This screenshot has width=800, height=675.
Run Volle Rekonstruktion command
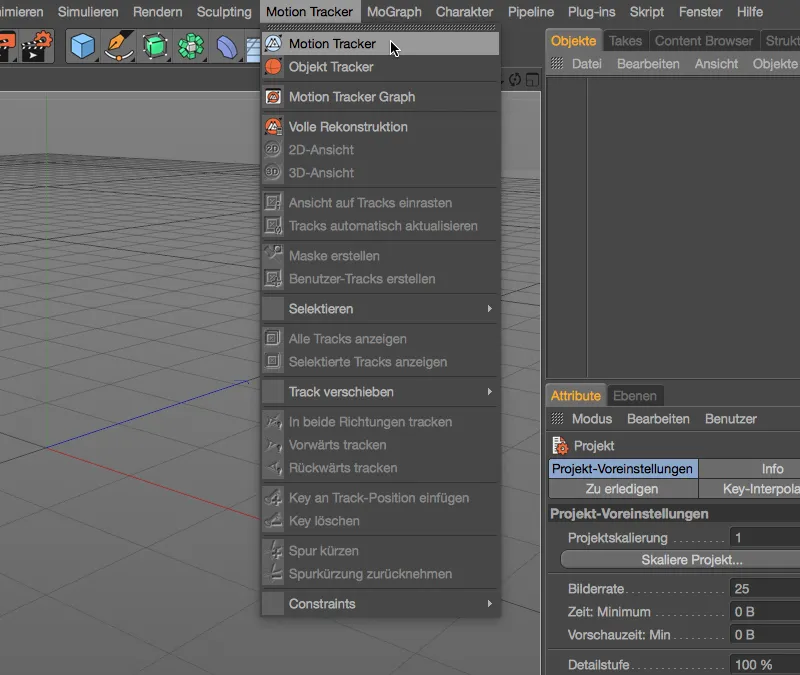coord(380,127)
